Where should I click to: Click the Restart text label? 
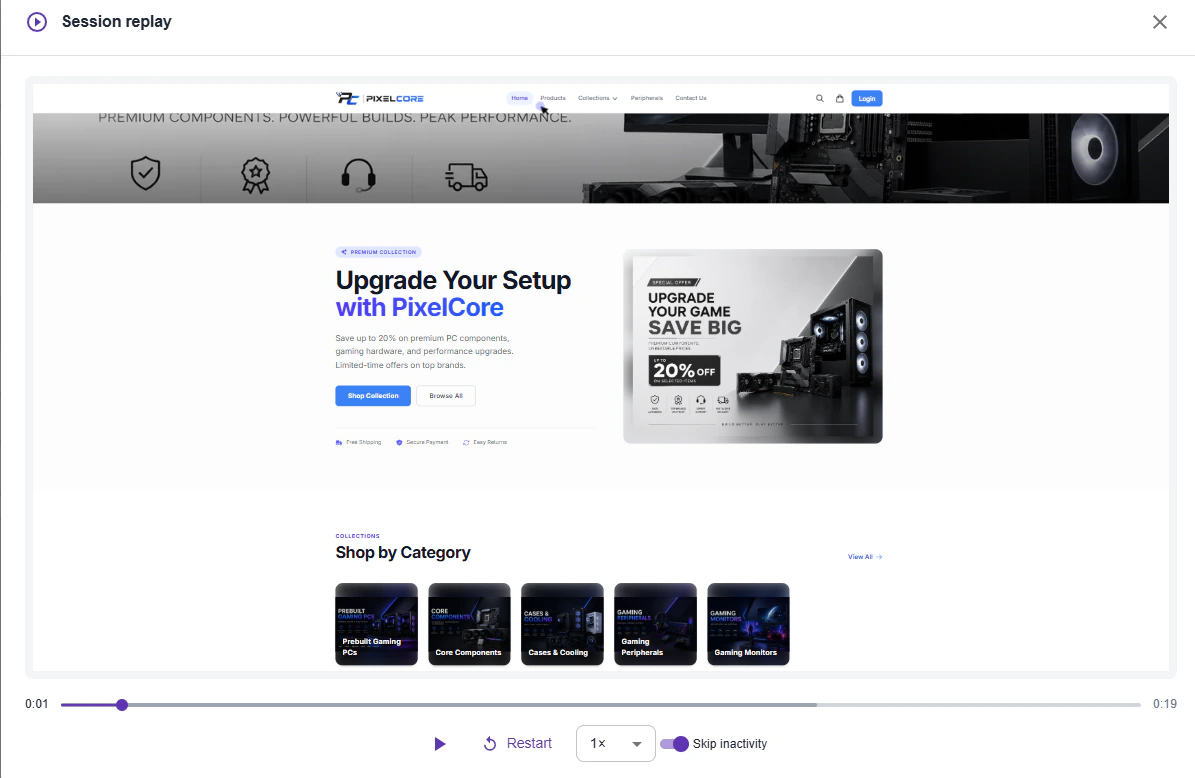(529, 744)
